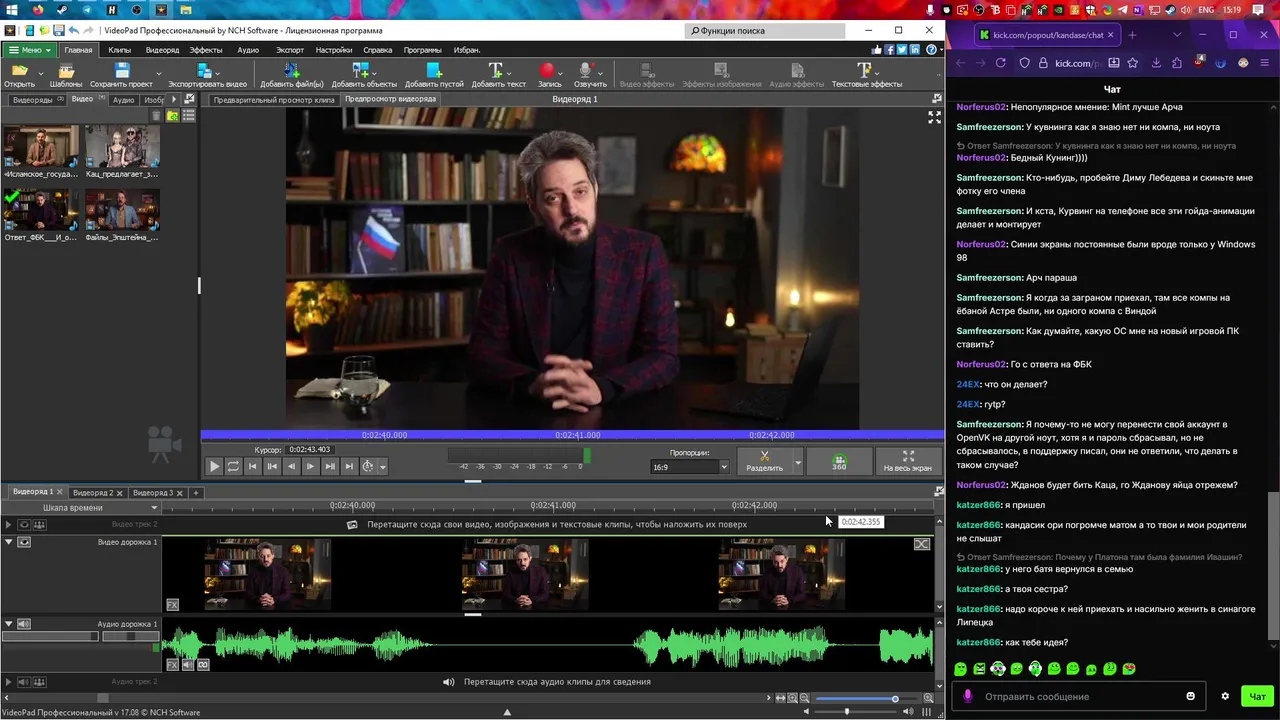Click Добавить объекты icon
The image size is (1280, 720).
pyautogui.click(x=361, y=71)
